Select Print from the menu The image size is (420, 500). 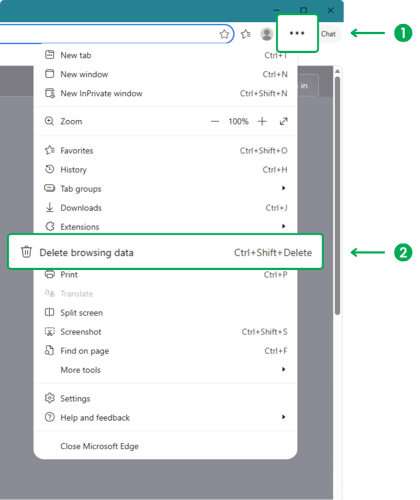click(x=166, y=275)
